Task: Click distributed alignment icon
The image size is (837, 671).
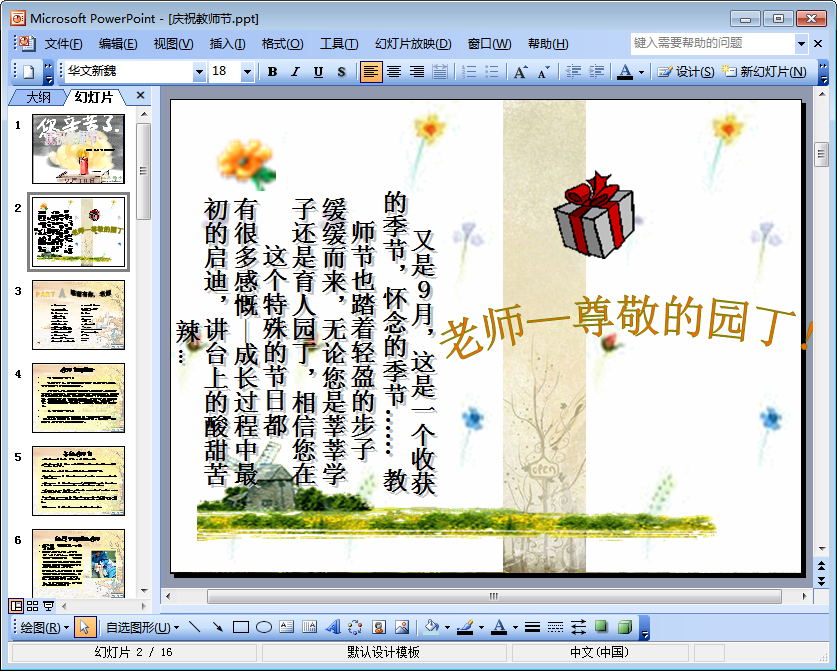Action: (x=440, y=72)
